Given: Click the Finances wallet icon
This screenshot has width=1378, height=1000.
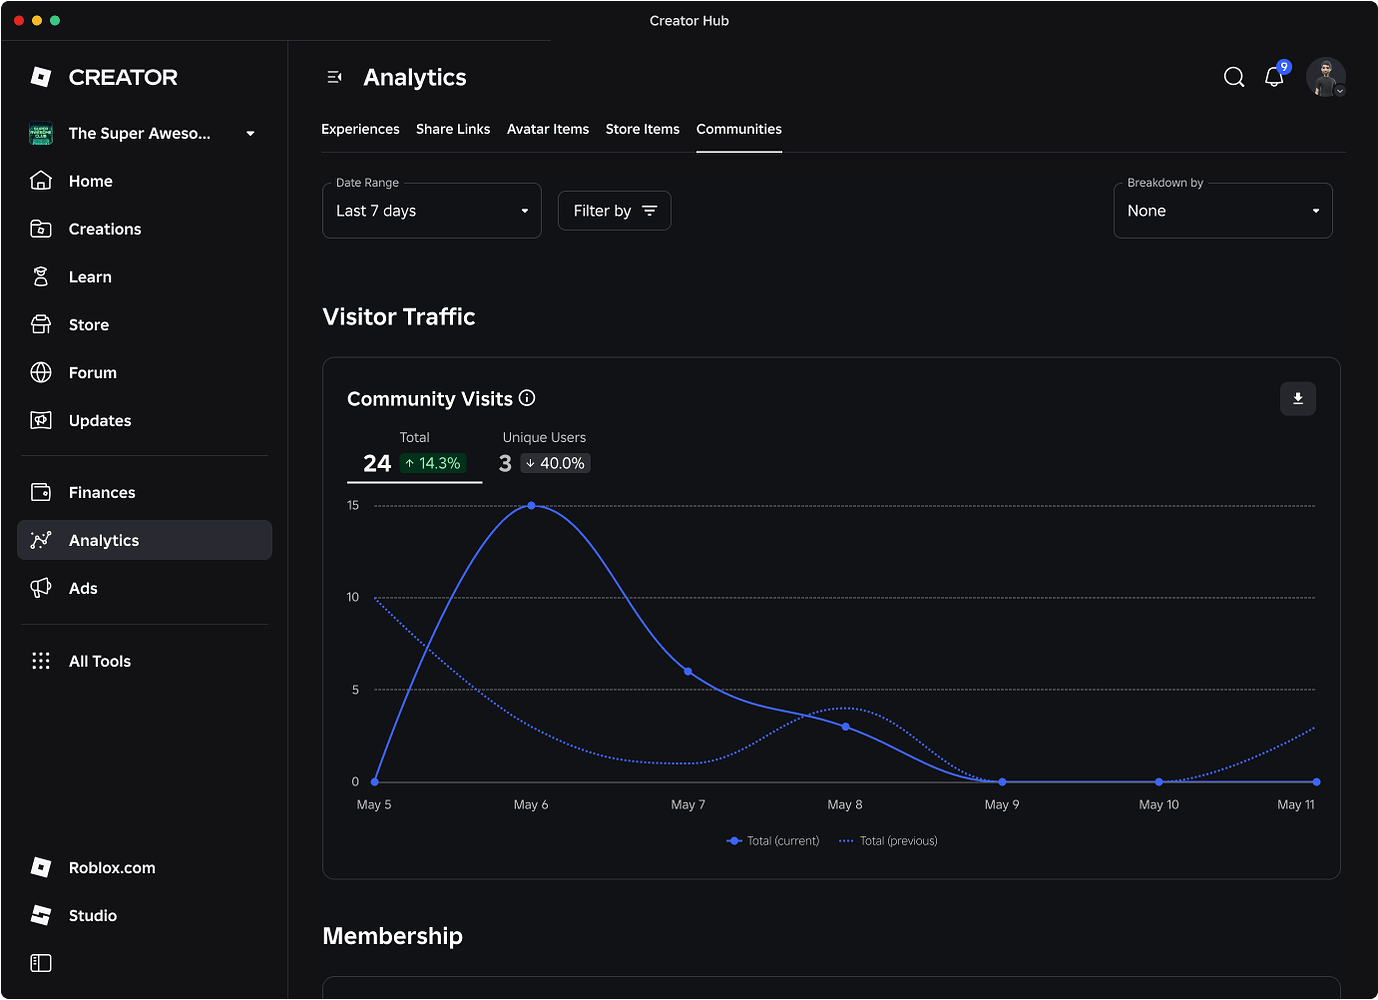Looking at the screenshot, I should tap(41, 493).
